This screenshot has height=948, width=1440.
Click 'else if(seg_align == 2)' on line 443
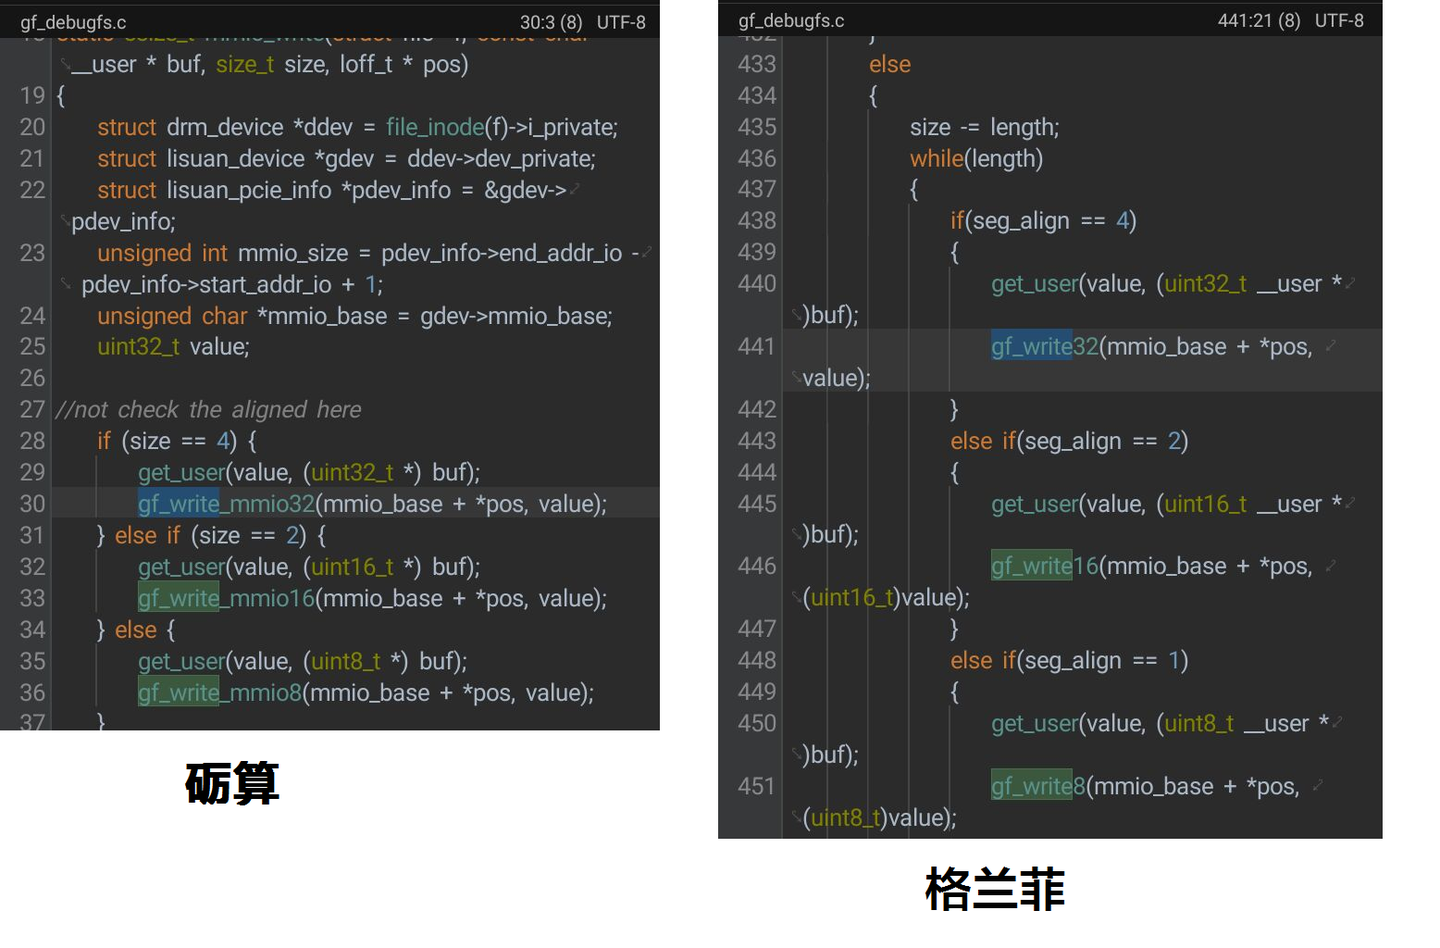[x=1069, y=441]
